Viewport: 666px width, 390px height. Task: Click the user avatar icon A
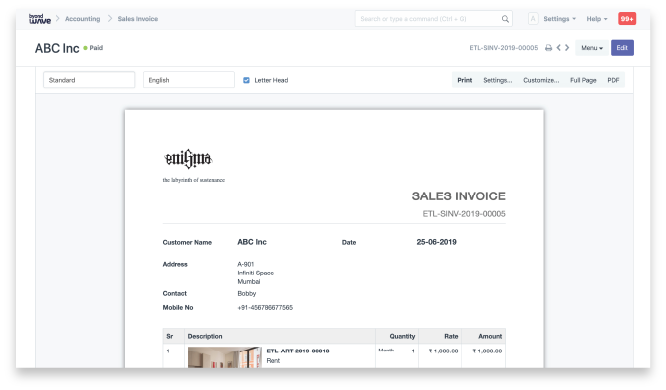coord(533,19)
